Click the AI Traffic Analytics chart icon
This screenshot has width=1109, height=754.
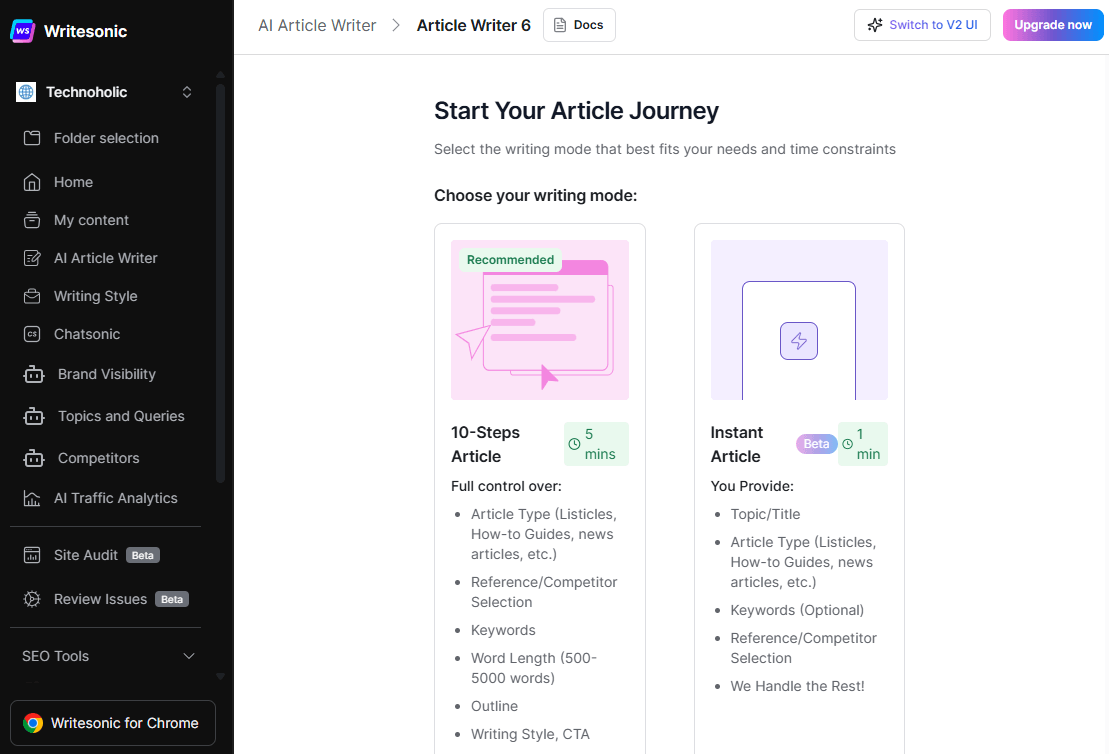pyautogui.click(x=32, y=499)
